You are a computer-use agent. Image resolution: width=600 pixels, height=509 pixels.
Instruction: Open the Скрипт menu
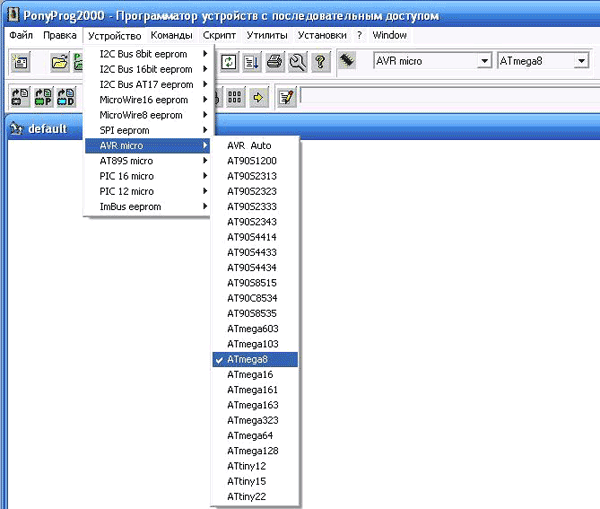(x=219, y=35)
